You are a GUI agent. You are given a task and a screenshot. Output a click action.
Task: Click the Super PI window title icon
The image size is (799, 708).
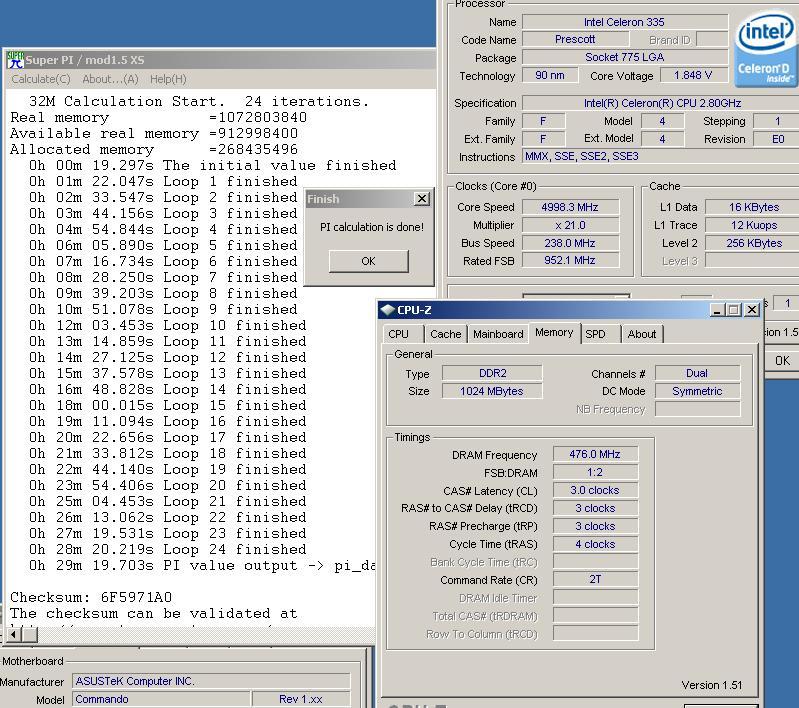[15, 60]
